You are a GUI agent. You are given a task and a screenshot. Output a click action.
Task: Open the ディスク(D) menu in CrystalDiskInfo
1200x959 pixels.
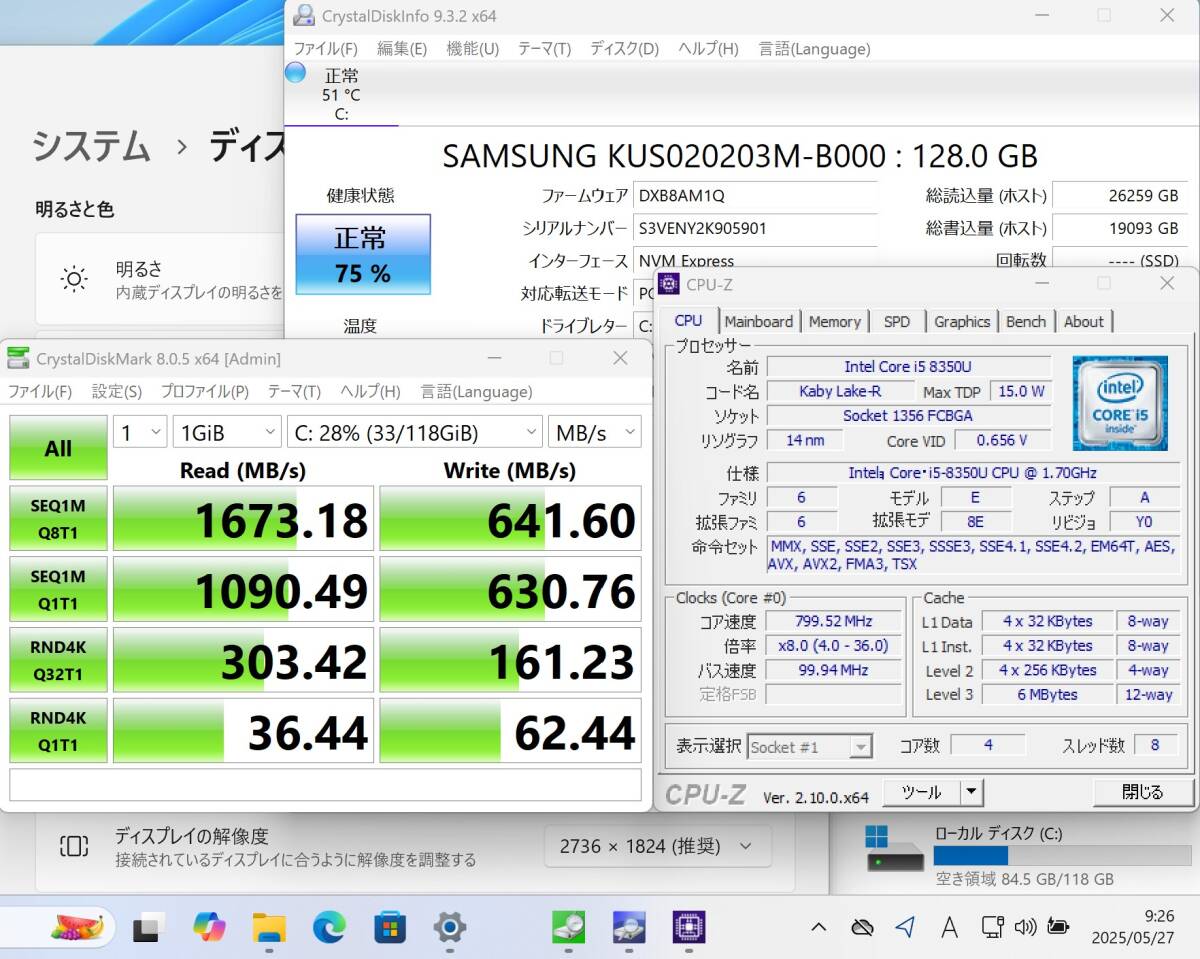(624, 49)
